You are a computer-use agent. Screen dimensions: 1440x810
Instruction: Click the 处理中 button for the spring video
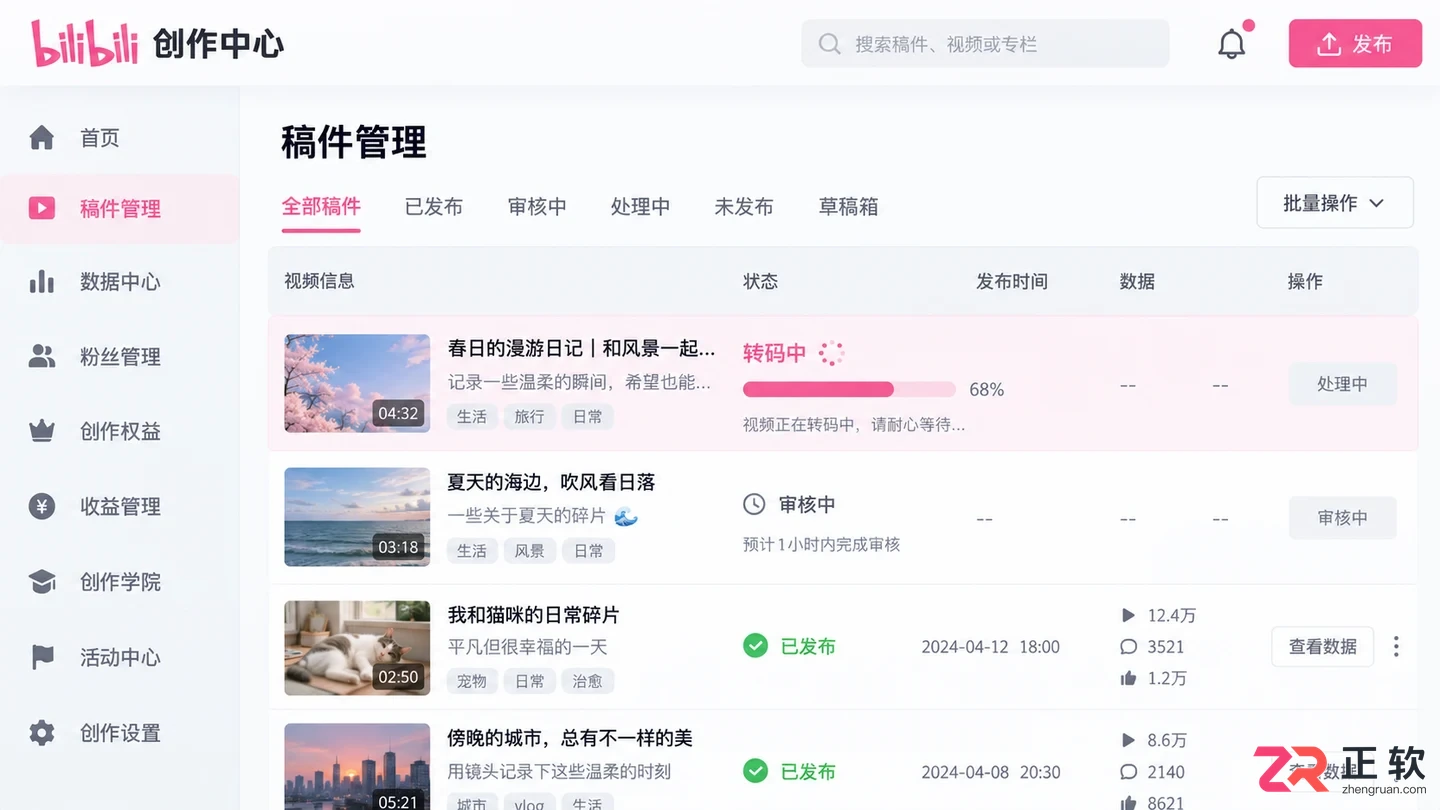[1342, 384]
